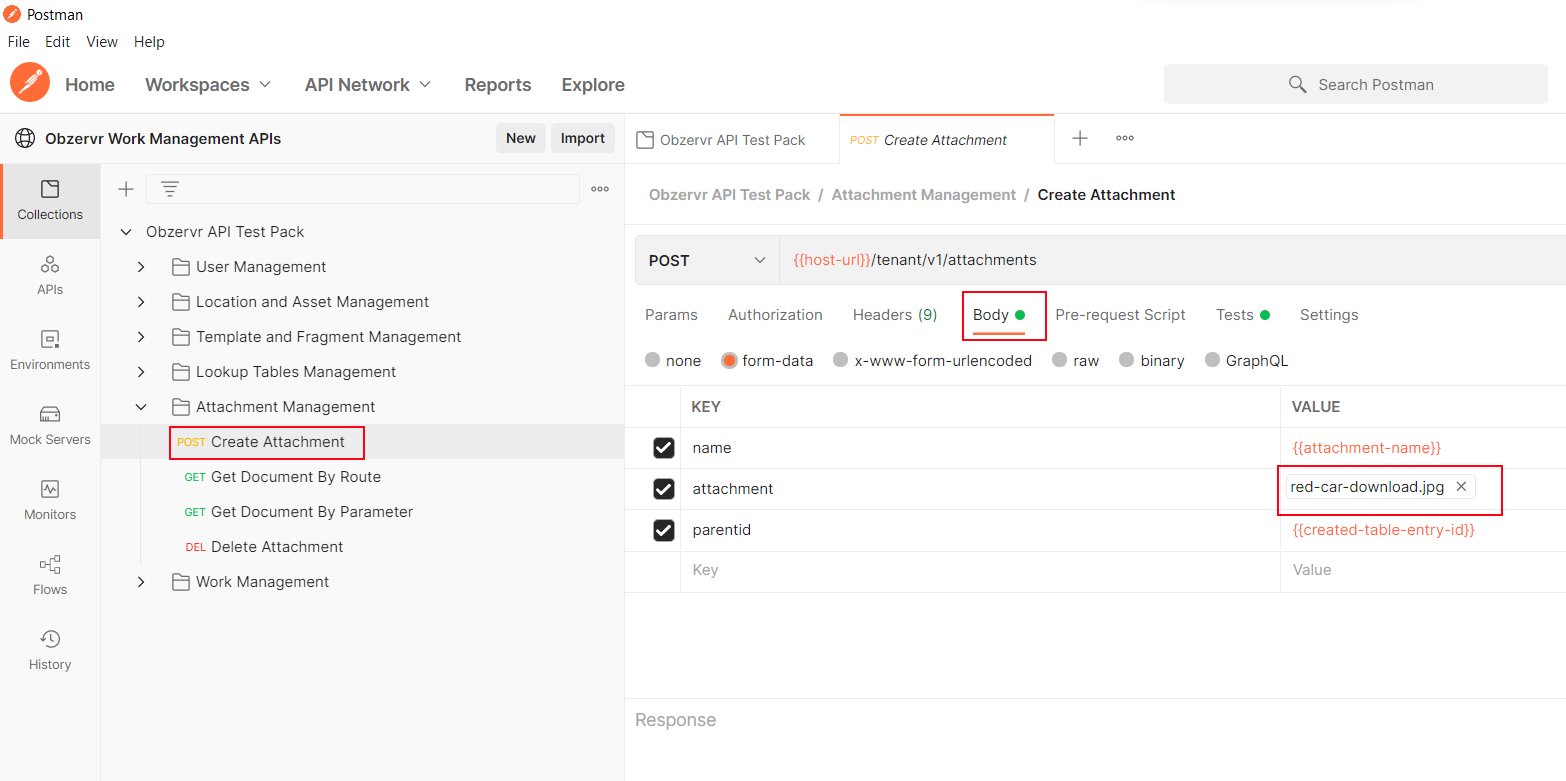Click the plus icon to create a new collection
This screenshot has width=1566, height=781.
click(126, 189)
